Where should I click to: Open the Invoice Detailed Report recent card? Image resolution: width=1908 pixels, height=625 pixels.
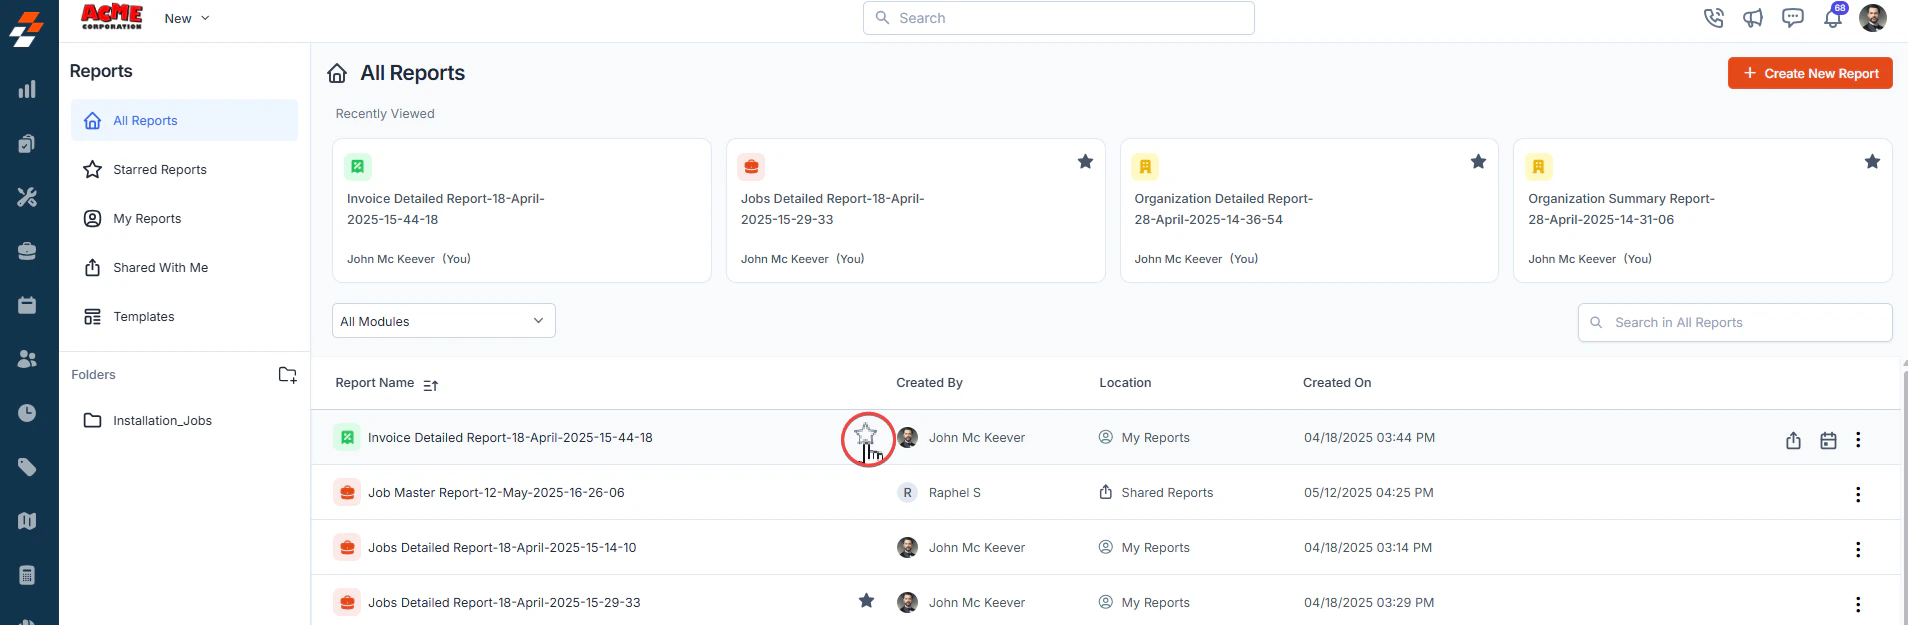pyautogui.click(x=521, y=210)
